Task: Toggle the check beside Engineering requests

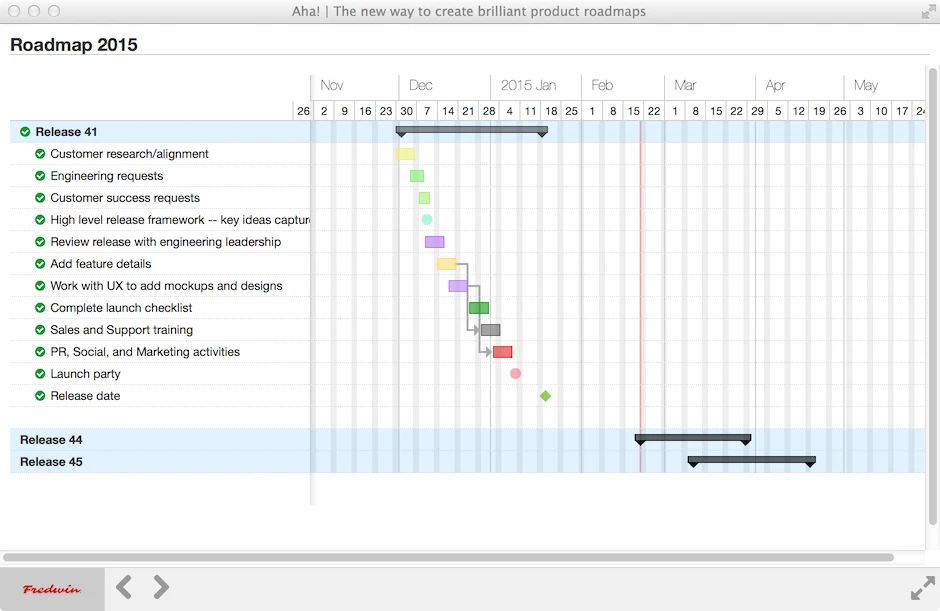Action: pyautogui.click(x=40, y=176)
